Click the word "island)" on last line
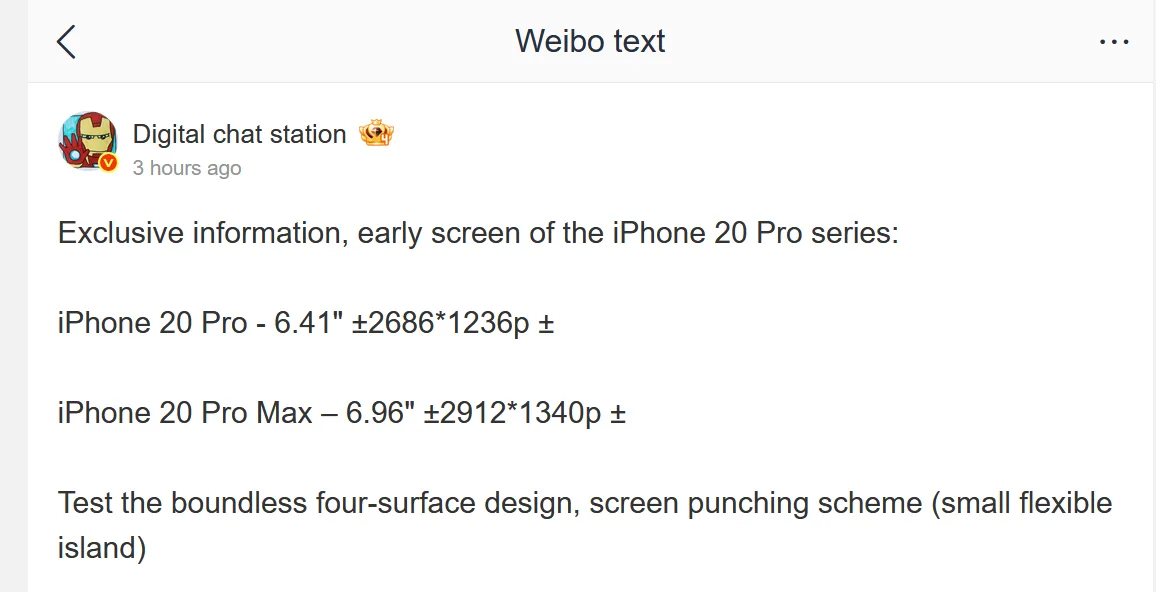 point(102,548)
